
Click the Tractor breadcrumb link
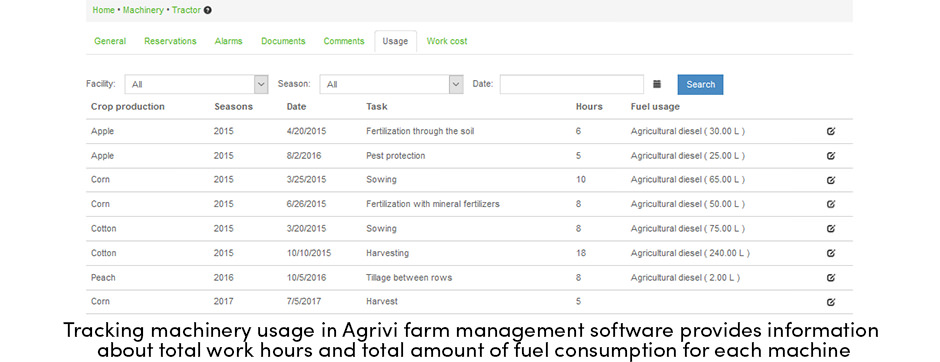click(186, 10)
